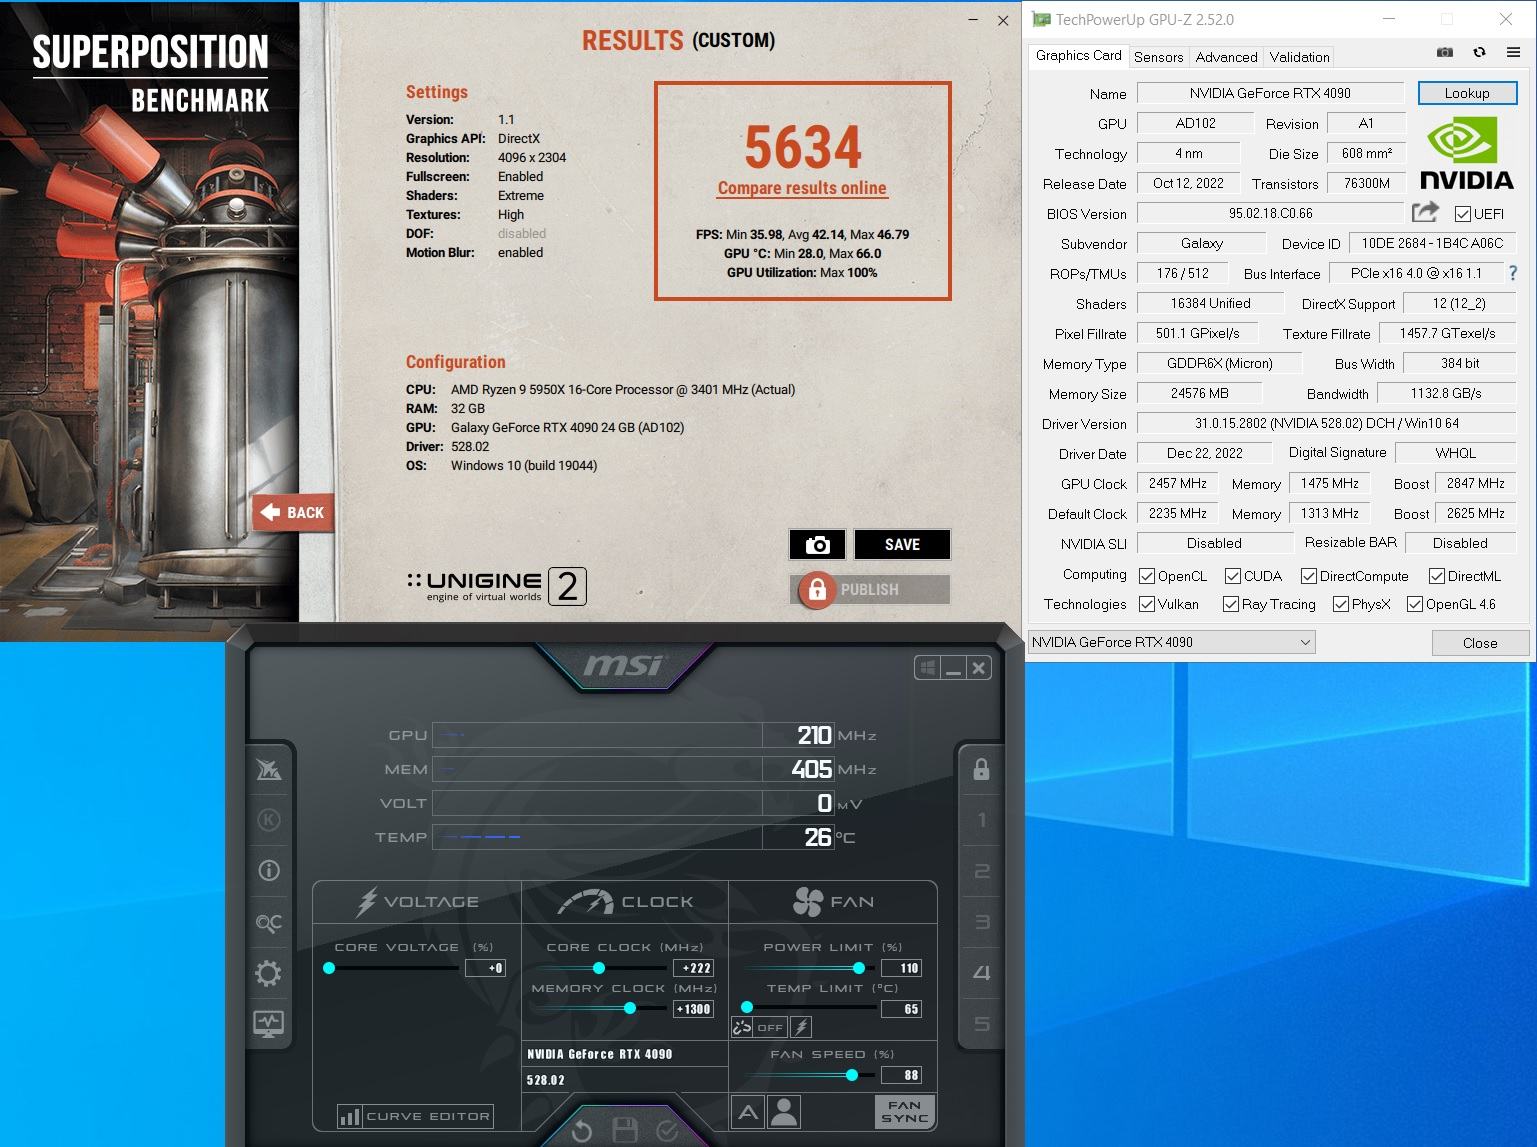Click the Power Limit 110 value field
This screenshot has width=1537, height=1147.
(901, 968)
